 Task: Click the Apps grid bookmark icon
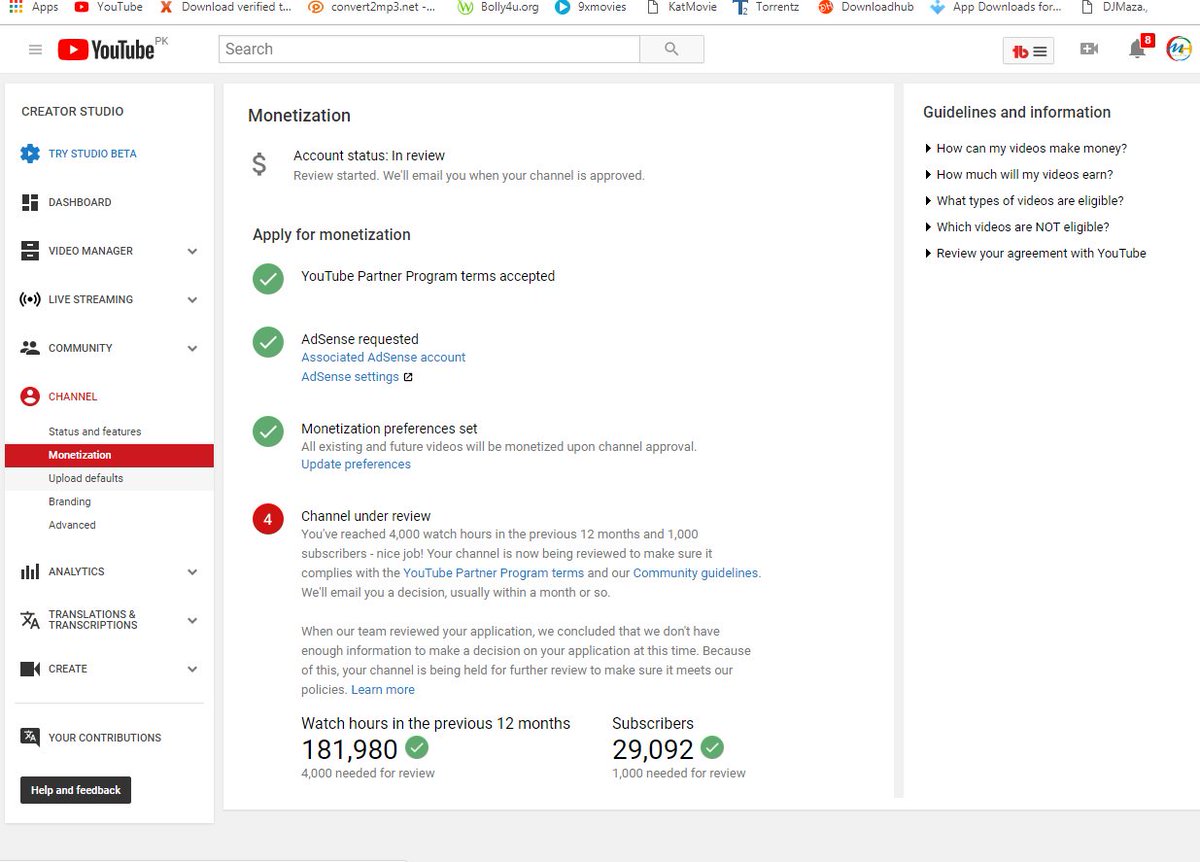[x=15, y=7]
